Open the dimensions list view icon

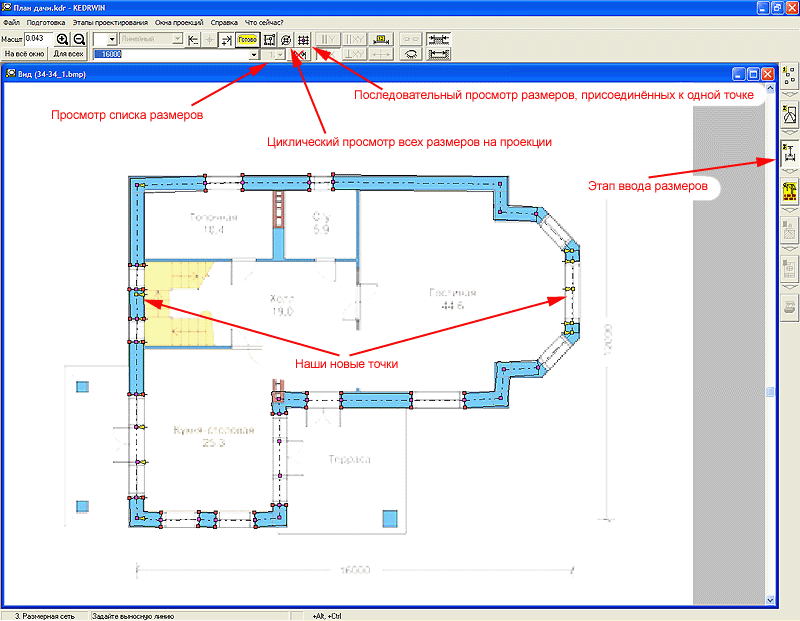click(x=269, y=39)
